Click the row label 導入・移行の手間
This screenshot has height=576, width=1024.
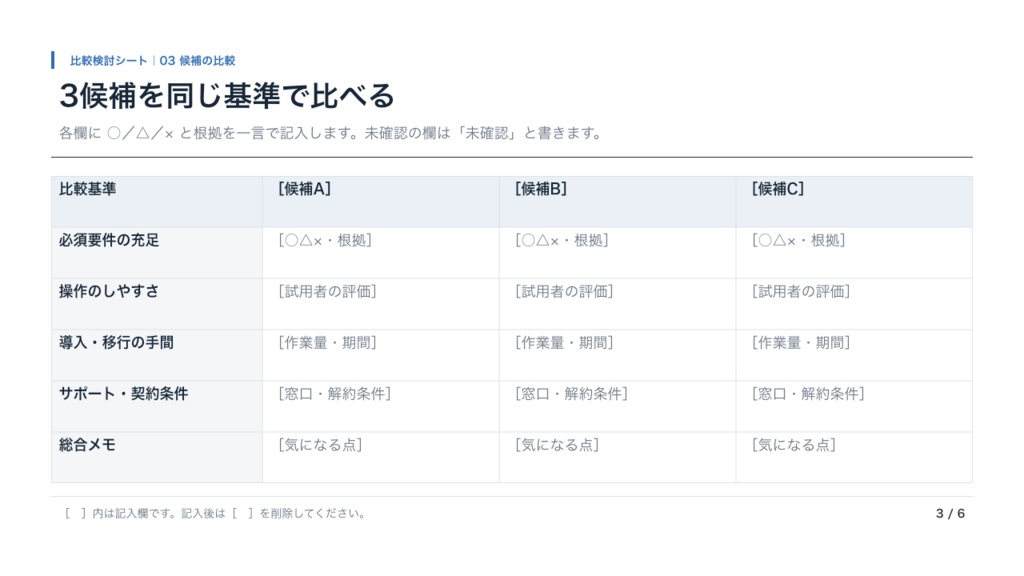tap(116, 343)
